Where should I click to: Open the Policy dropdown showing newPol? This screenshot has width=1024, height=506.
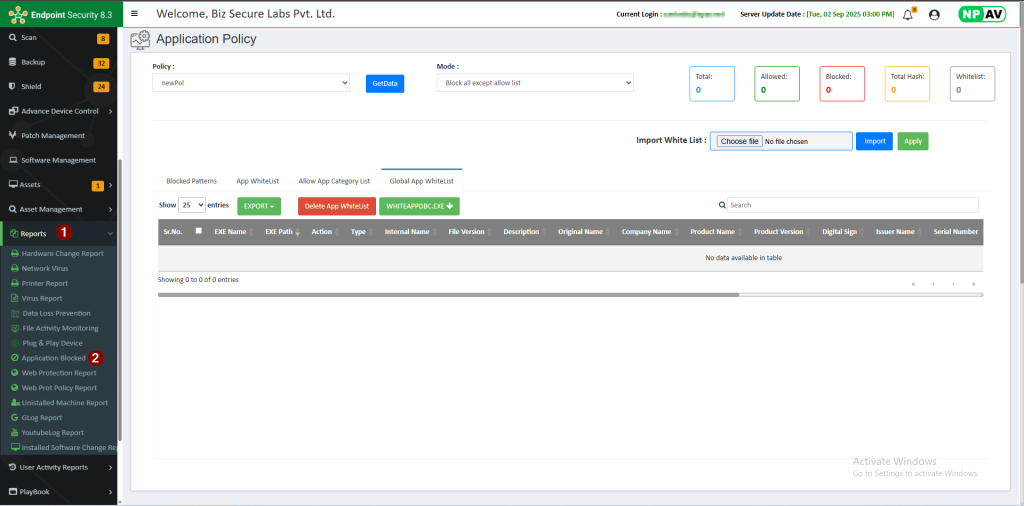[x=250, y=83]
